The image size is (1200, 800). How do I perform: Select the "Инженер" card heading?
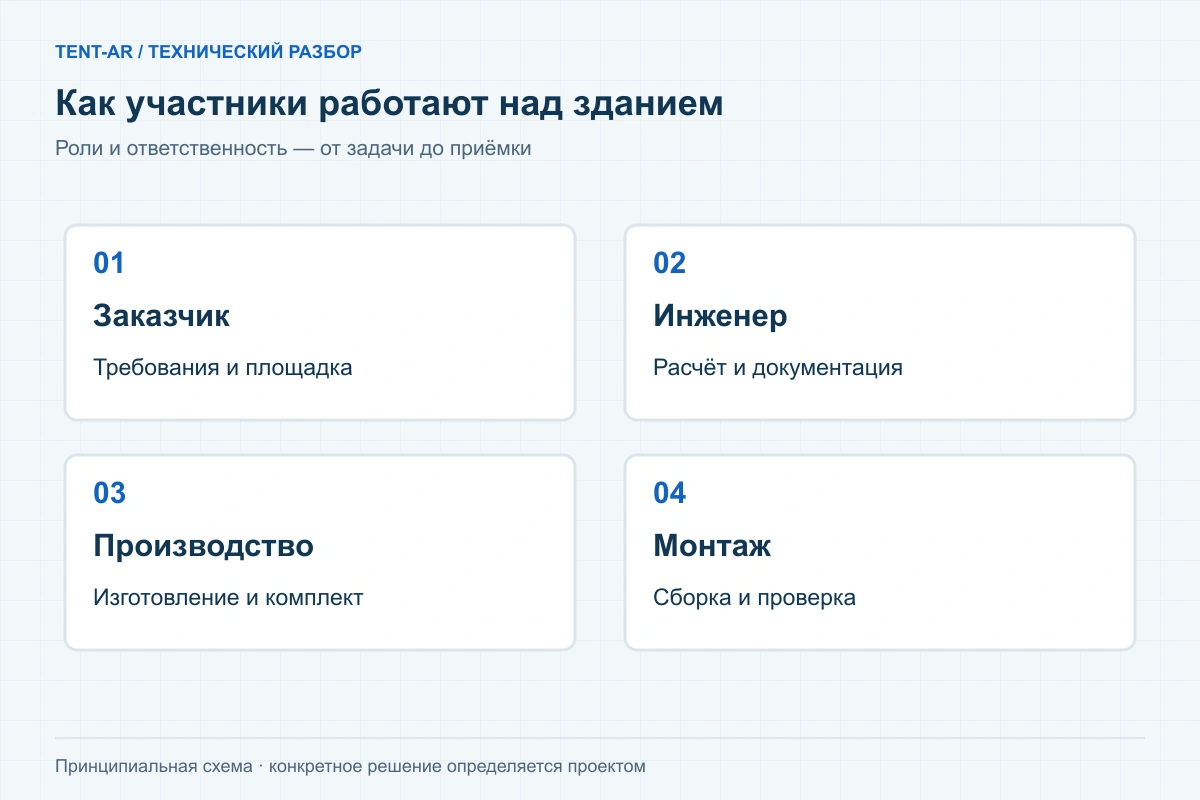pos(720,316)
